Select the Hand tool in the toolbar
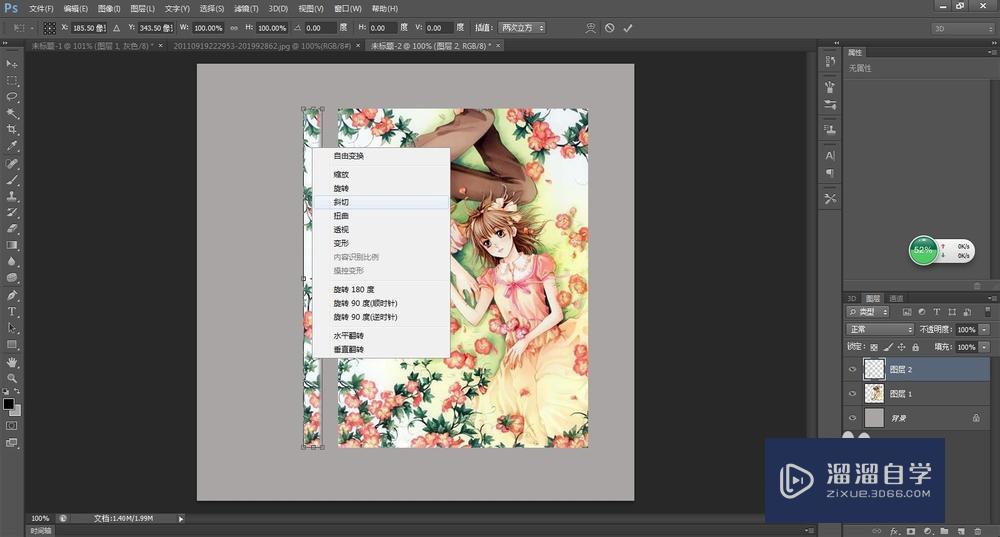Image resolution: width=1000 pixels, height=537 pixels. point(12,361)
